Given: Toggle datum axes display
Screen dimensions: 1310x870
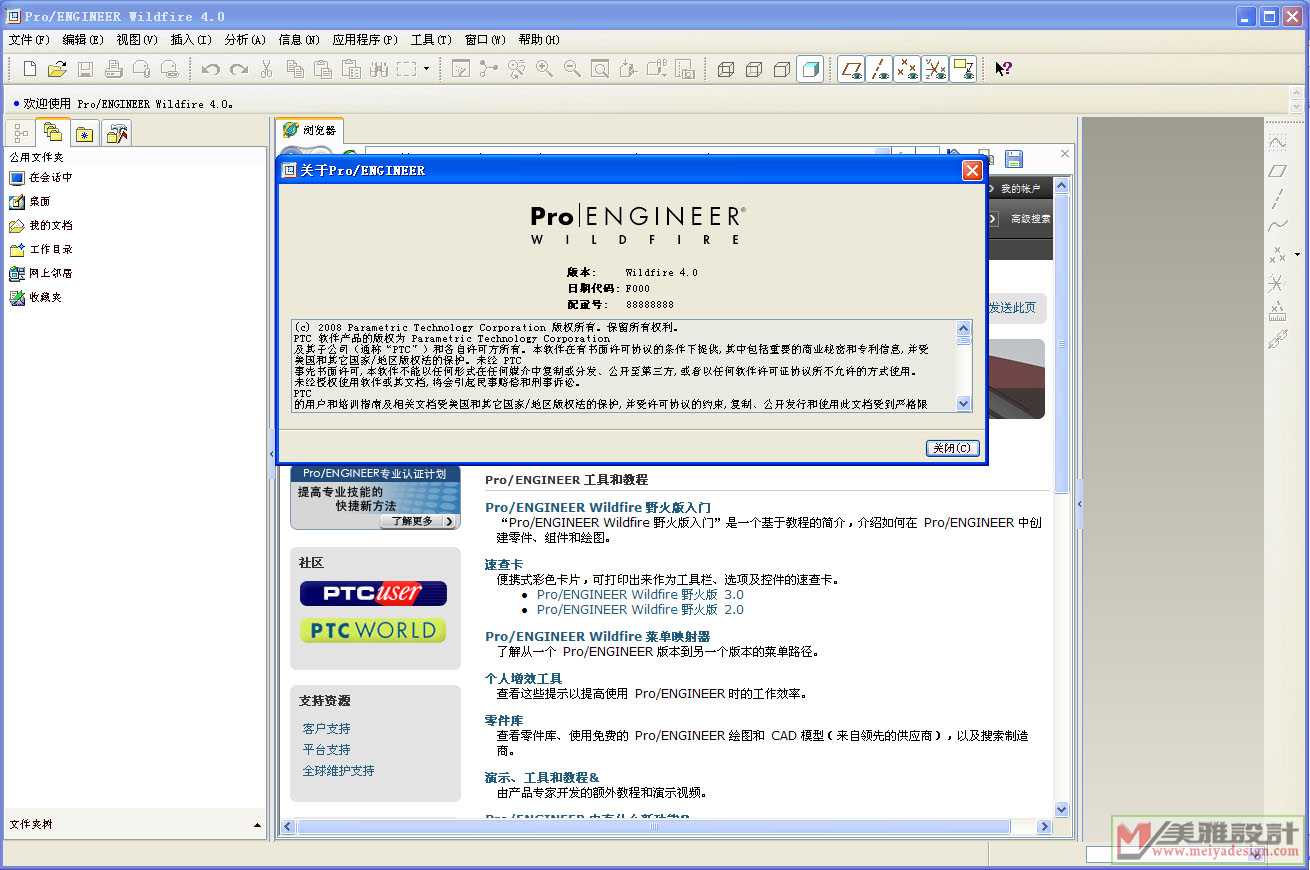Looking at the screenshot, I should click(879, 69).
